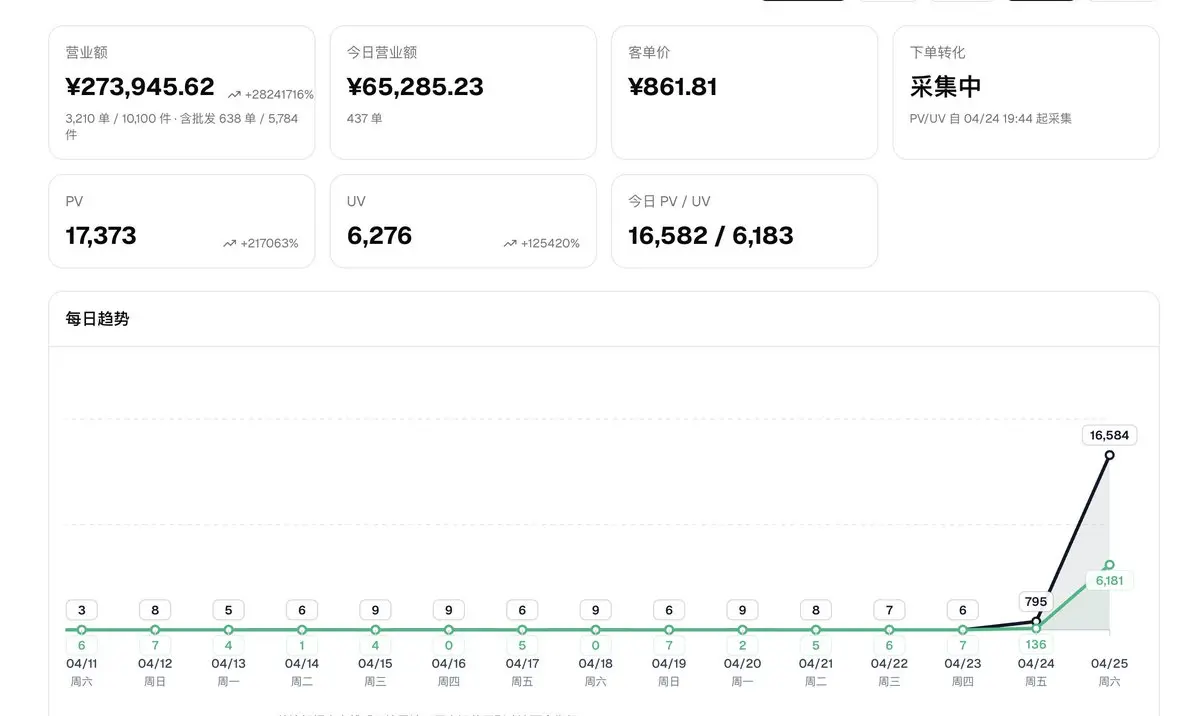Click the +28241716% growth percentage

pos(279,95)
